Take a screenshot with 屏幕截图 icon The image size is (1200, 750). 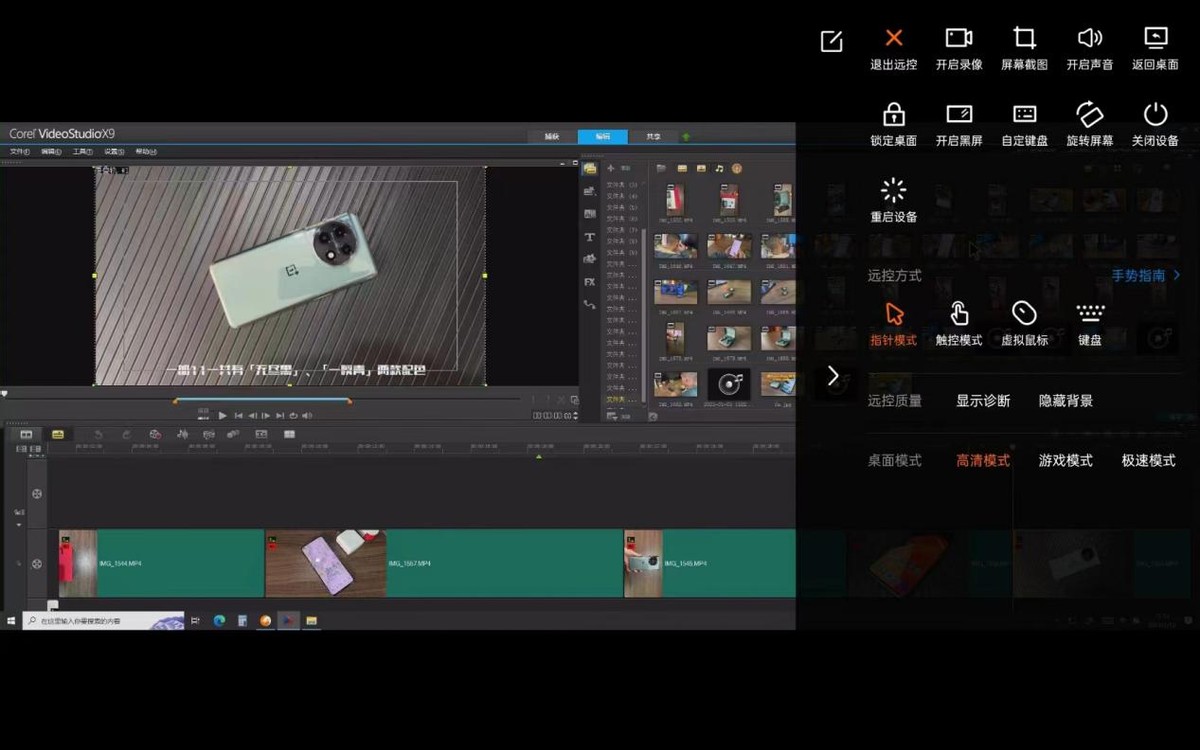1024,39
